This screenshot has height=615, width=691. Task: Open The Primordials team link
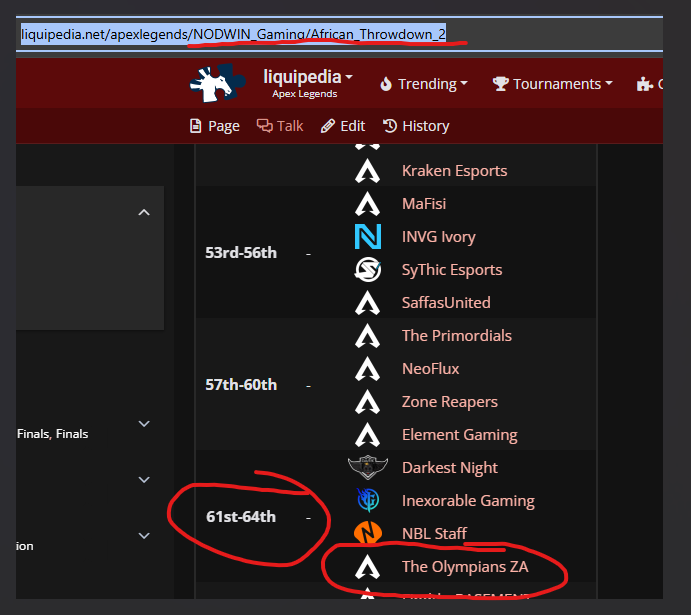coord(457,336)
